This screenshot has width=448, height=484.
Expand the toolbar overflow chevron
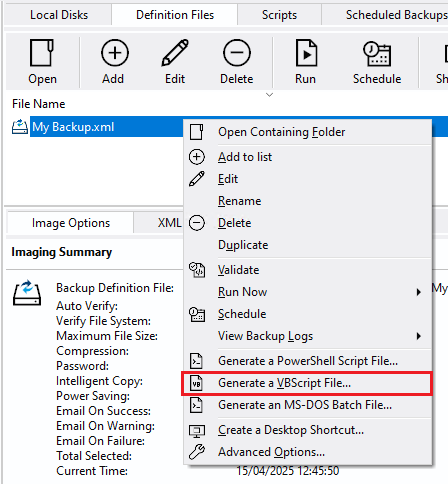(x=269, y=95)
